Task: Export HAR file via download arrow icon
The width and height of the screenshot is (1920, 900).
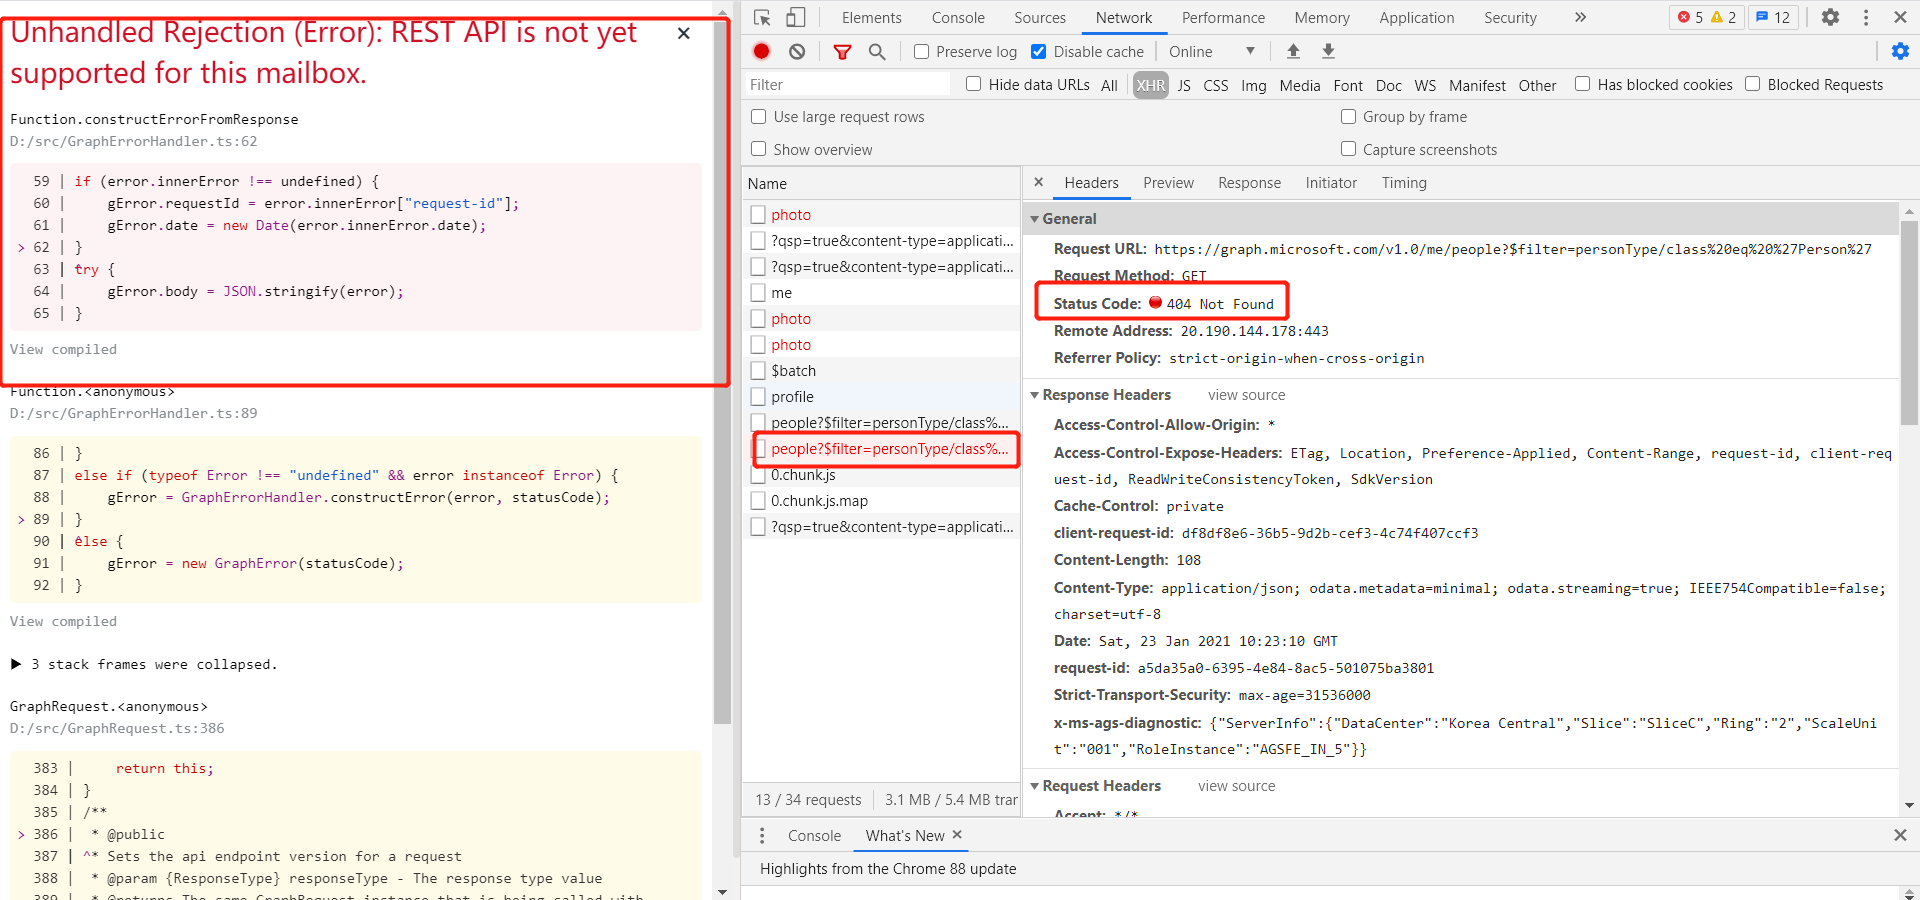Action: point(1328,51)
